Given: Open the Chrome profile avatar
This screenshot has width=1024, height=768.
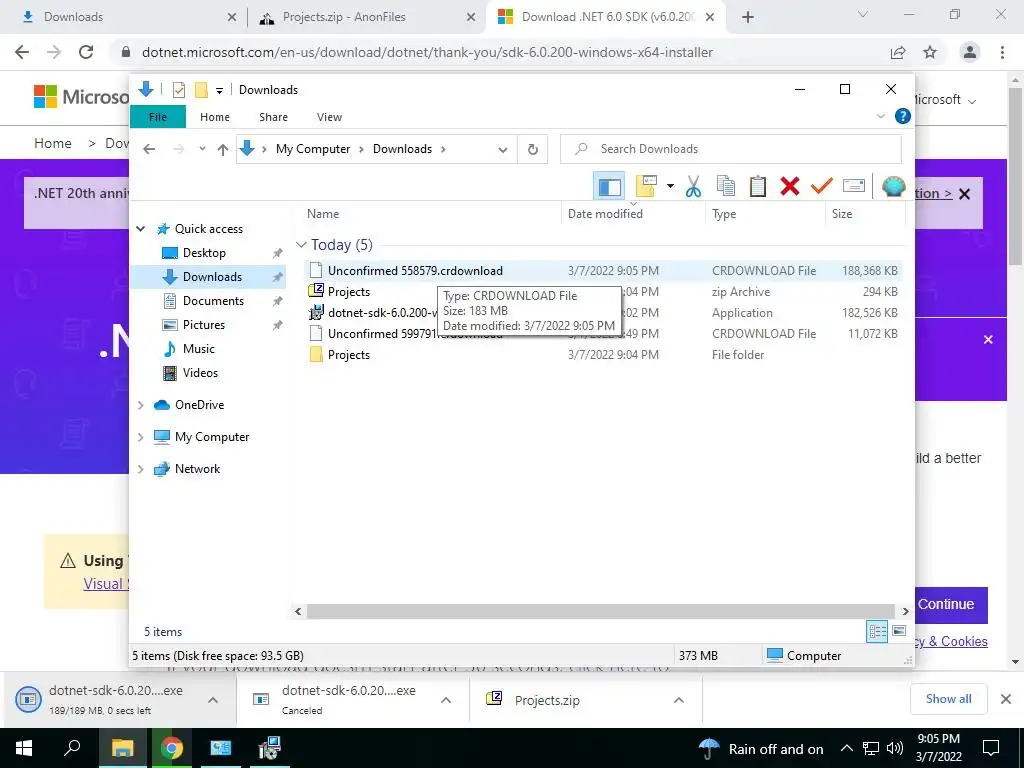Looking at the screenshot, I should pos(970,52).
